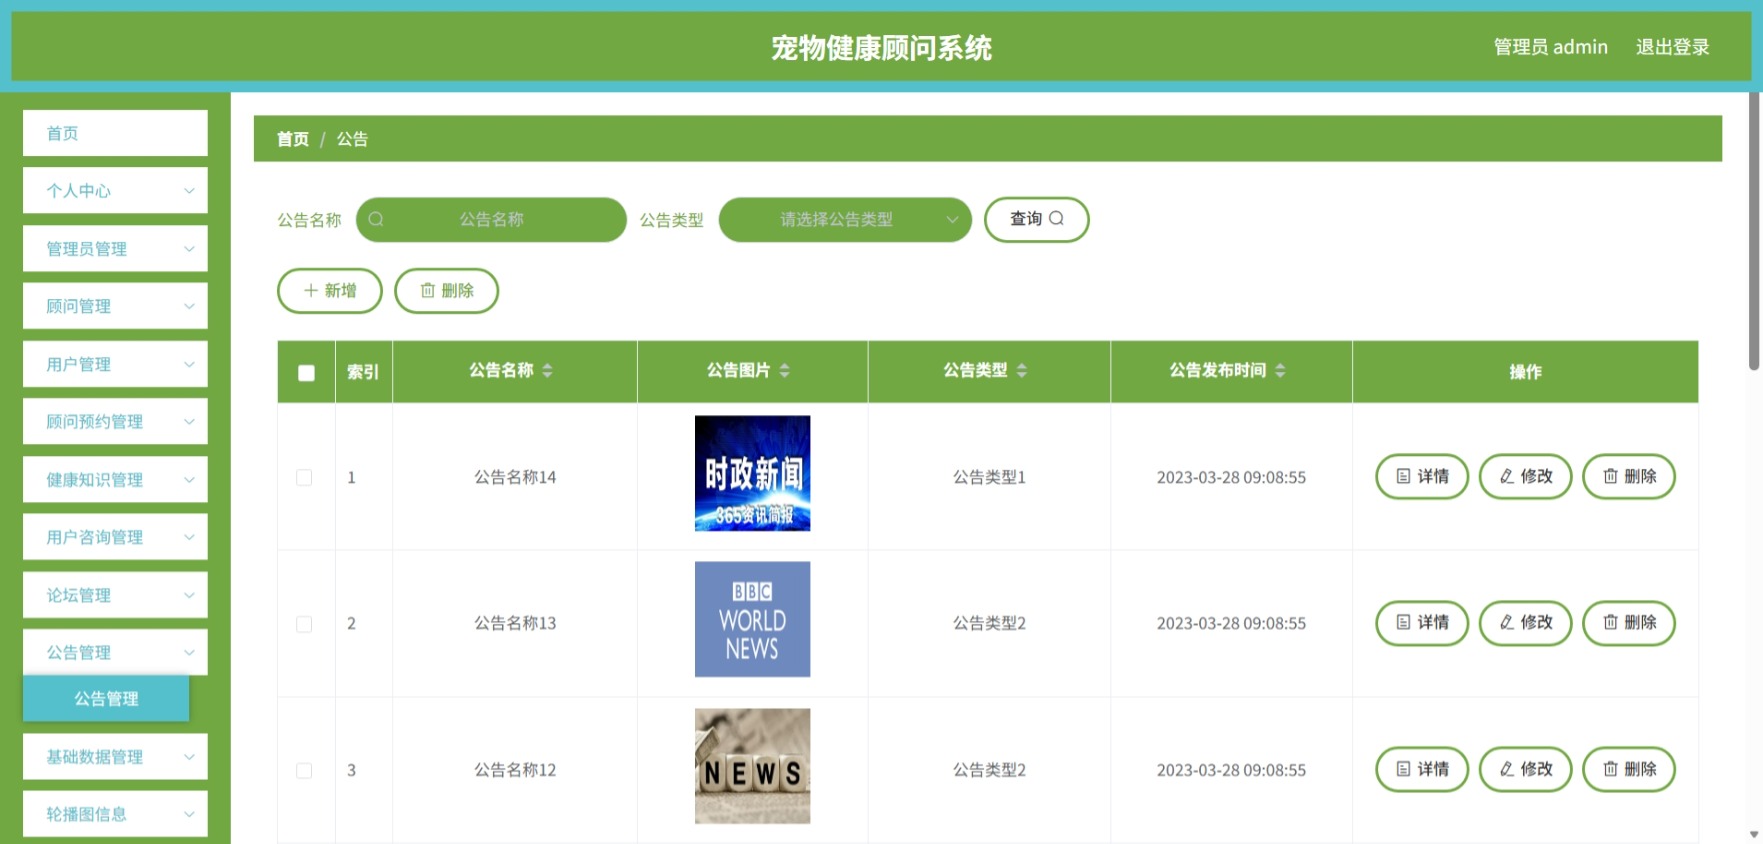Click the 操作 column header
Image resolution: width=1763 pixels, height=844 pixels.
(x=1525, y=372)
